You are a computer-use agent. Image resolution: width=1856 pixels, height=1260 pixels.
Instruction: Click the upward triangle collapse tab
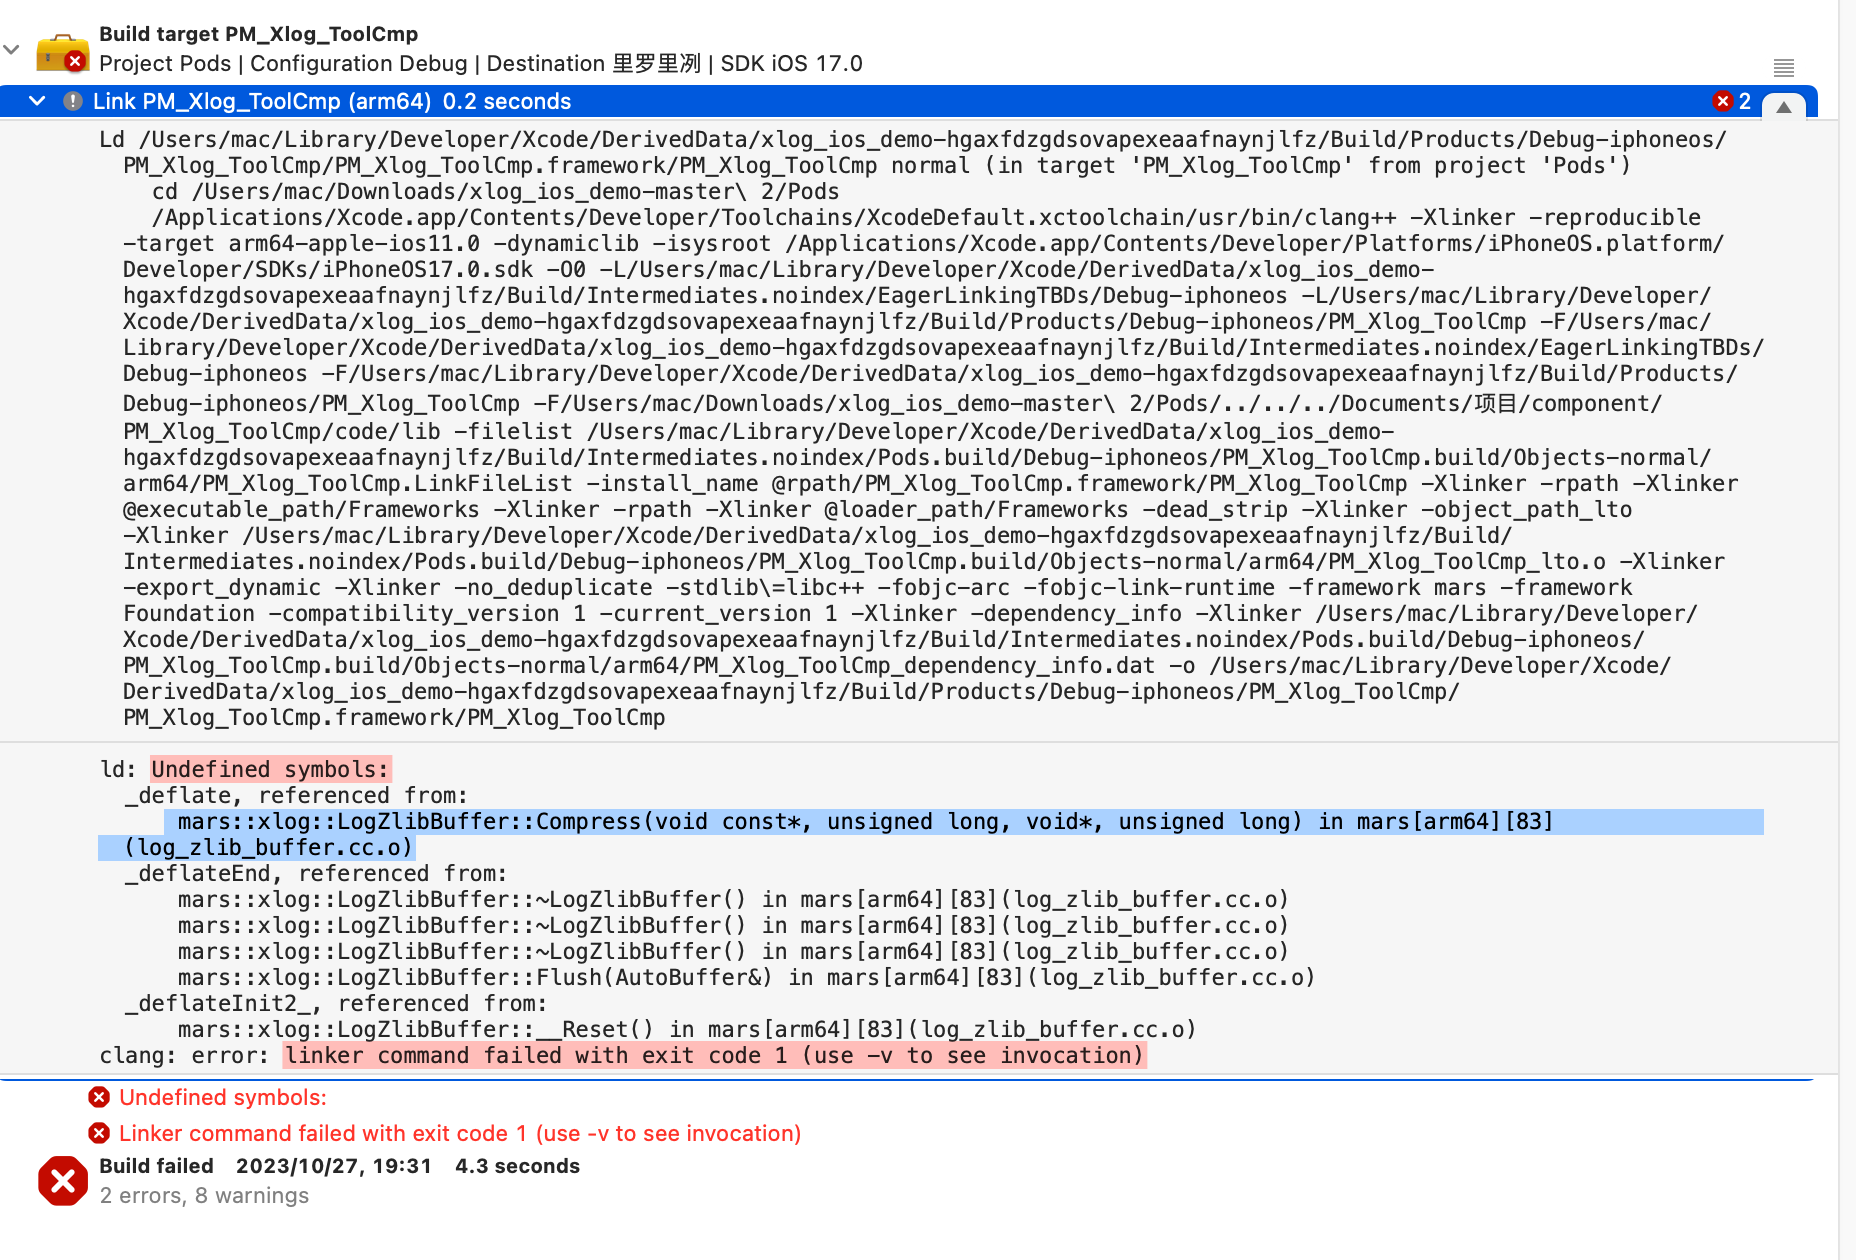click(x=1783, y=107)
